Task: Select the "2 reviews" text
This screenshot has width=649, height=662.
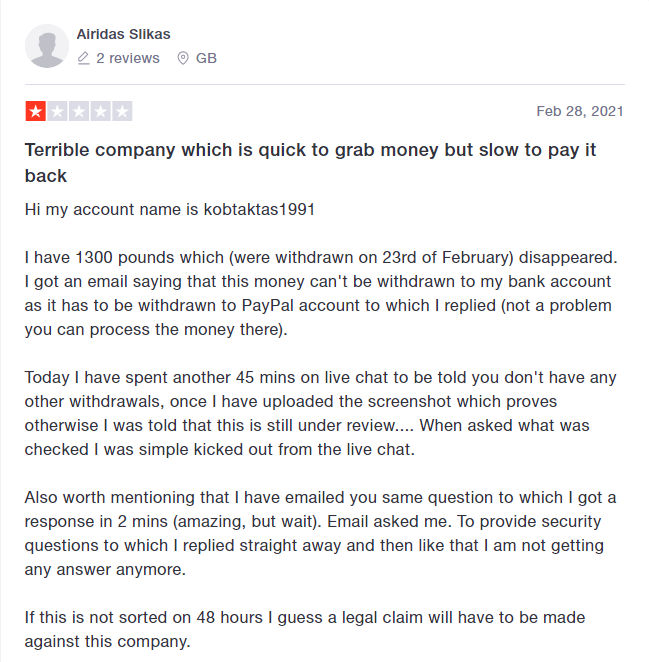Action: point(128,58)
